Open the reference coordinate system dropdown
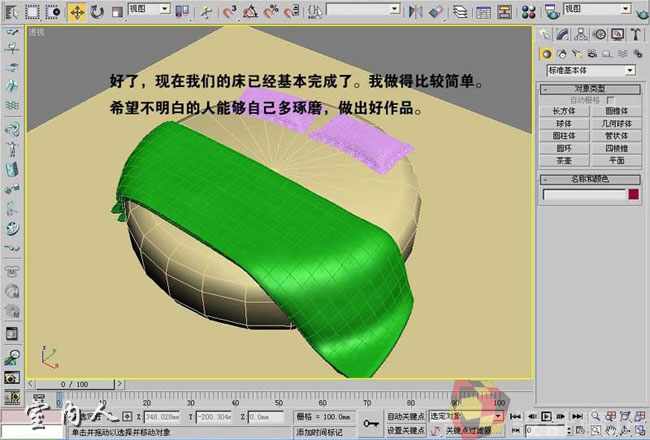This screenshot has width=650, height=440. tap(149, 9)
